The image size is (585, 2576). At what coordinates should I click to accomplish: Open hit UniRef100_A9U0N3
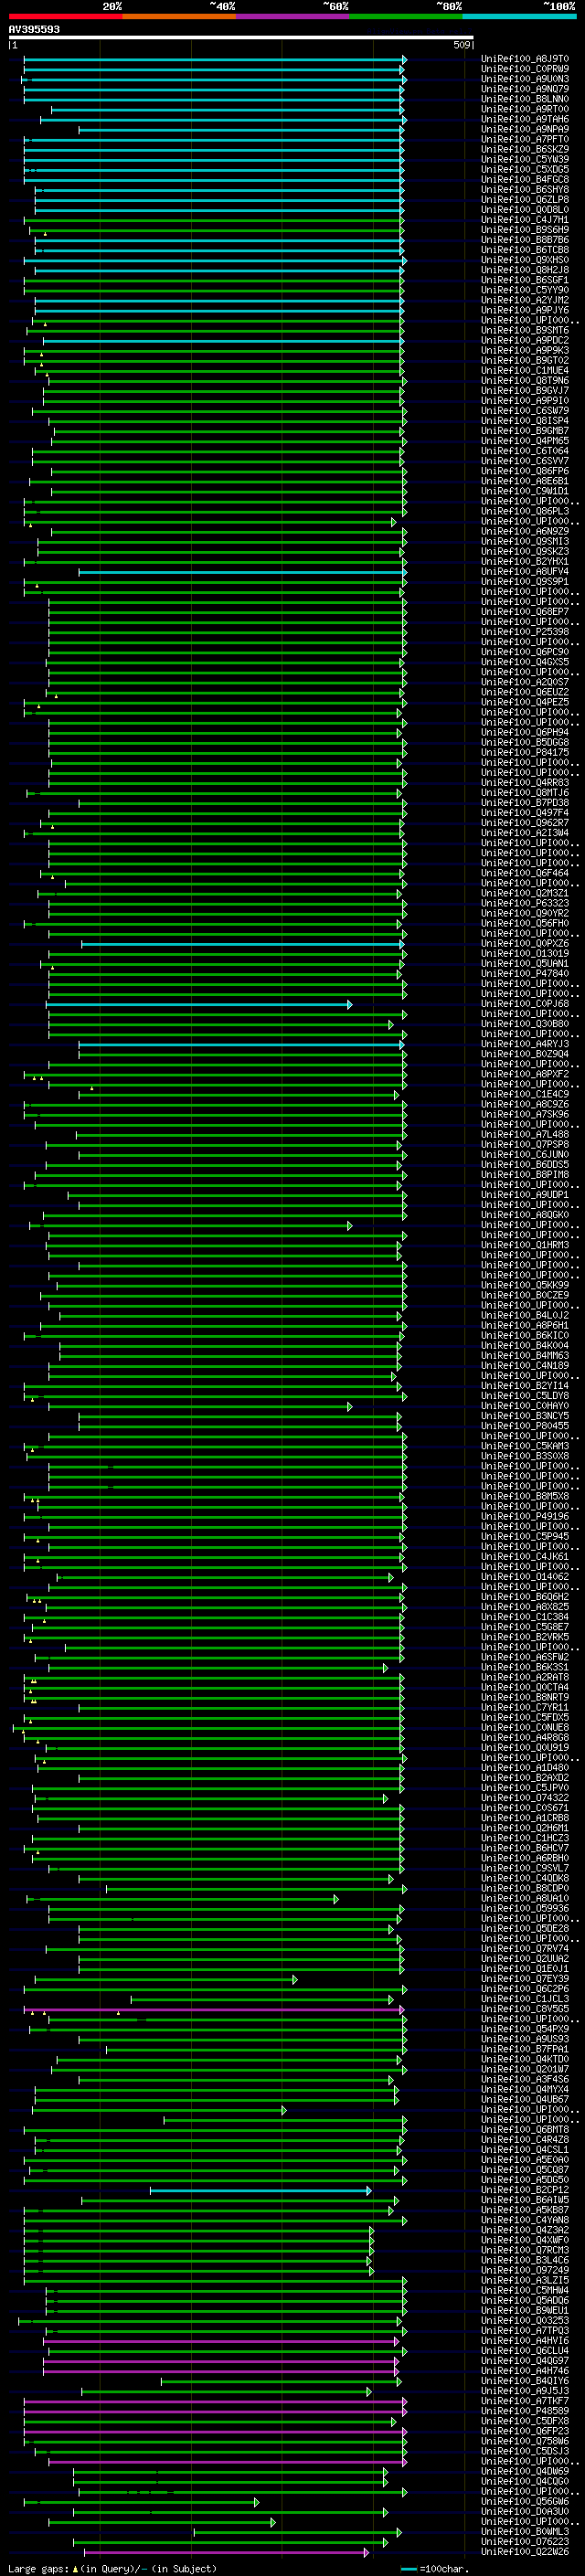coord(524,79)
